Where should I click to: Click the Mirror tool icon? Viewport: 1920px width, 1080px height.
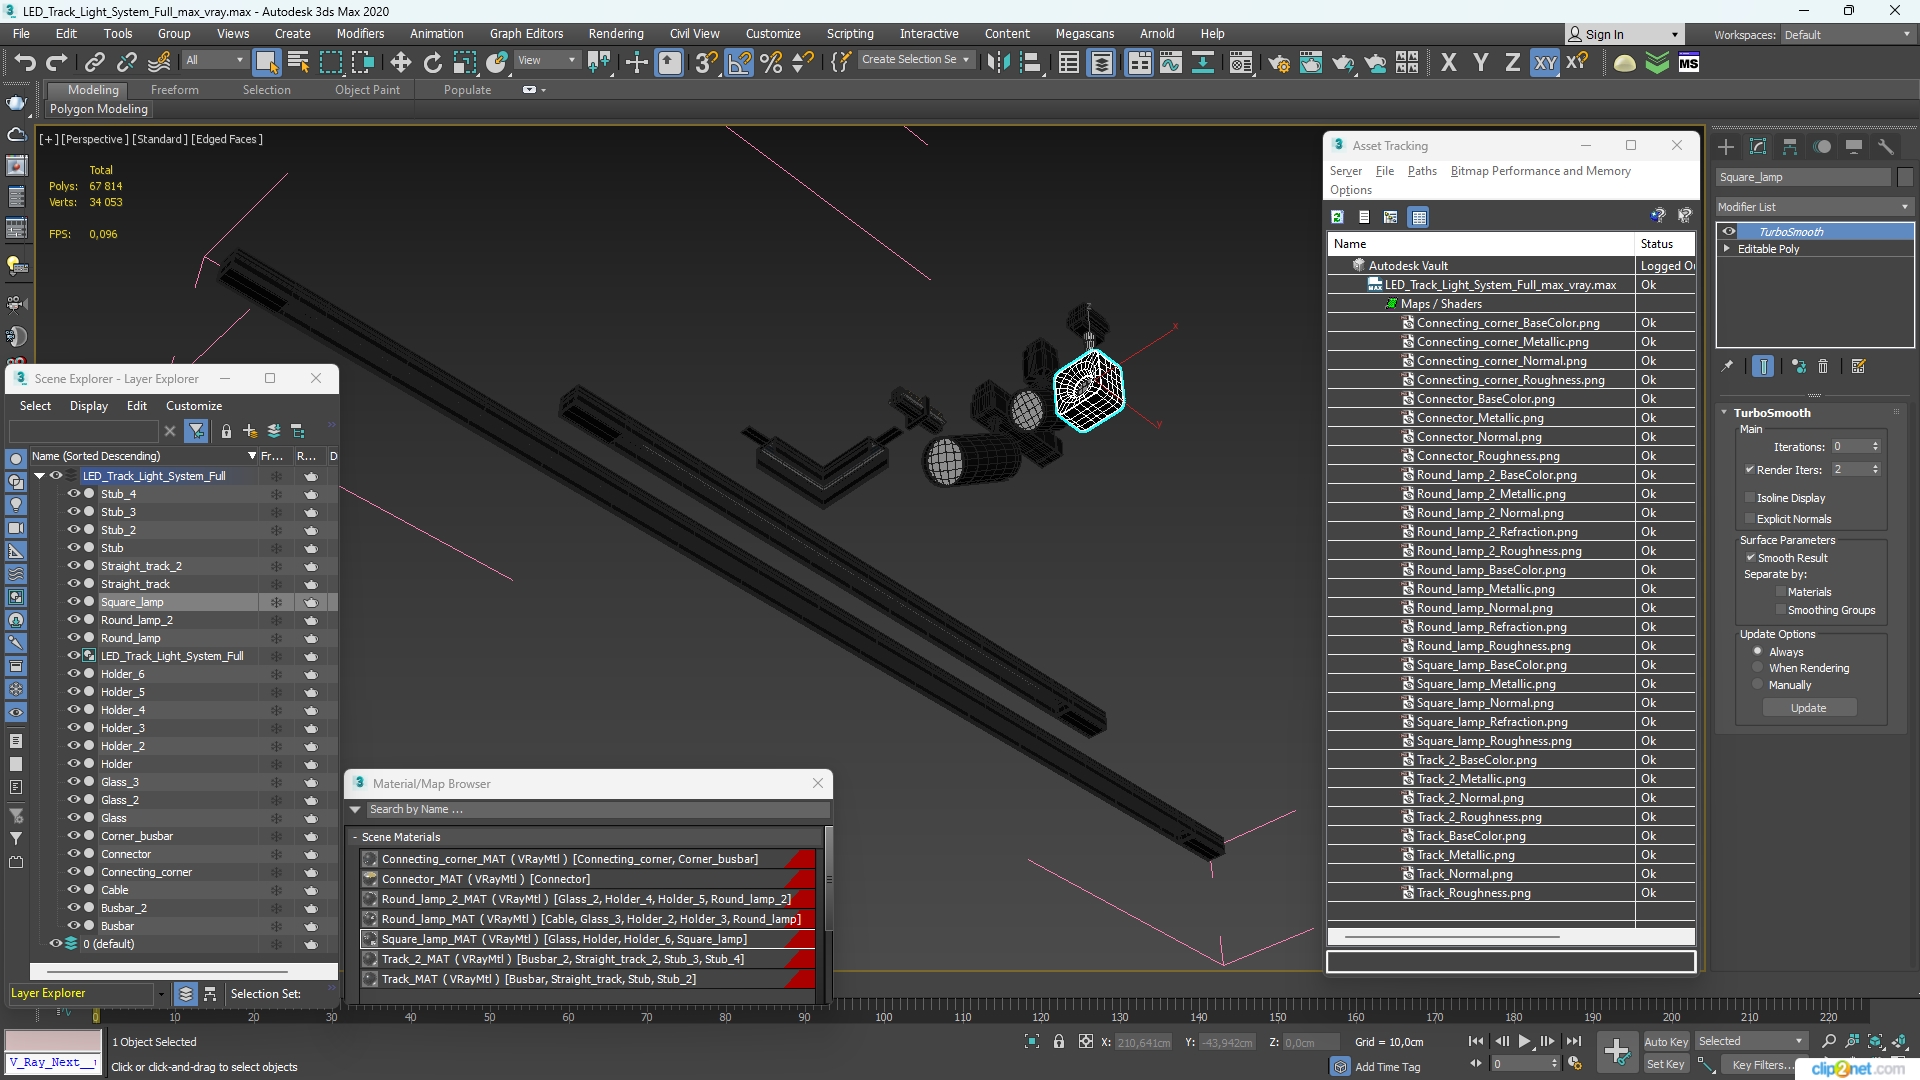point(997,63)
